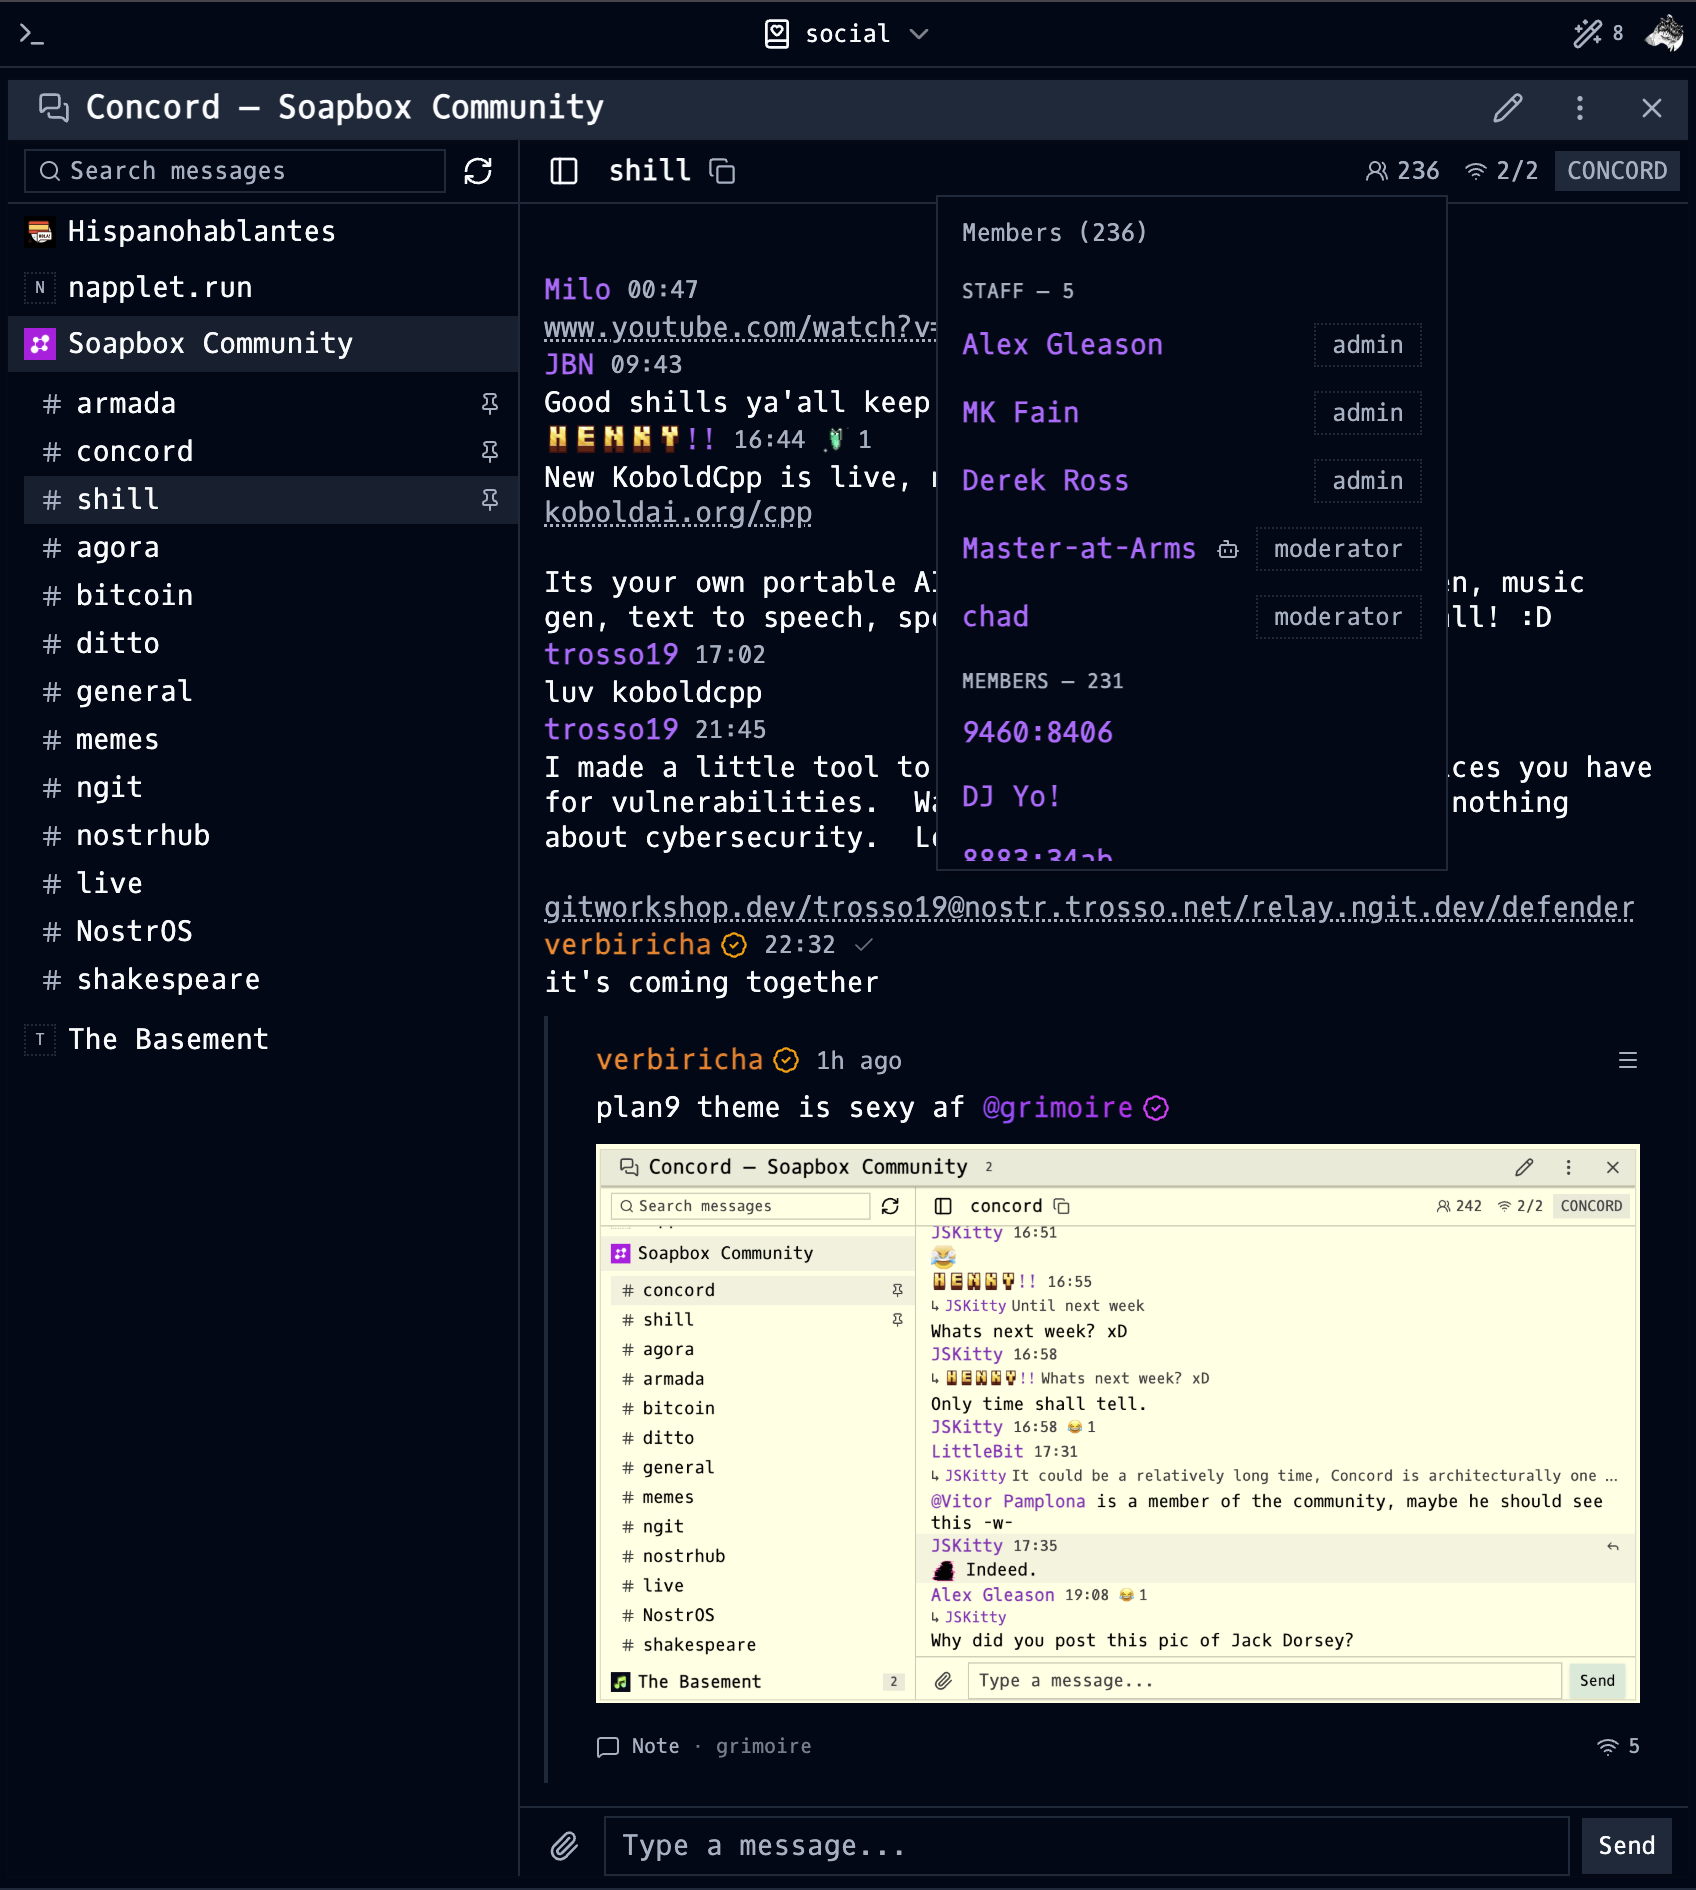This screenshot has width=1696, height=1890.
Task: Open the napplet.run group
Action: 263,288
